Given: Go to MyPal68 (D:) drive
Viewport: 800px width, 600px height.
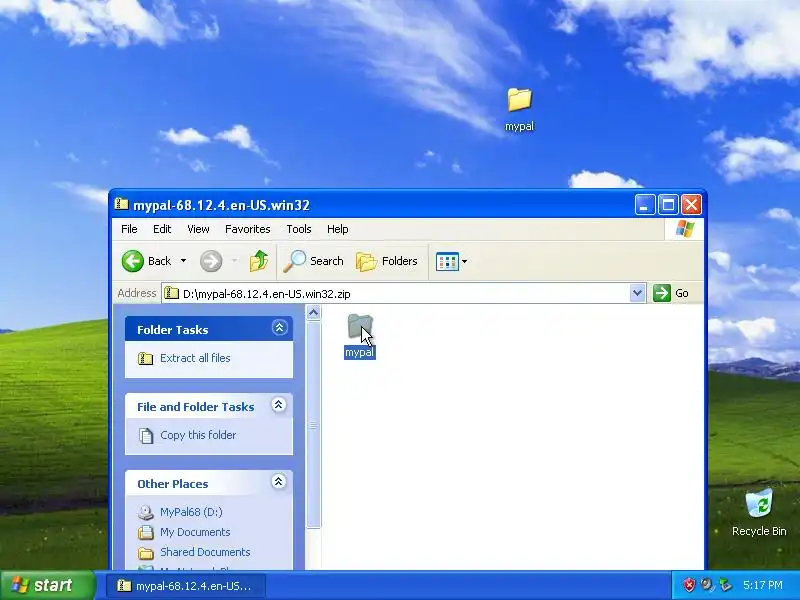Looking at the screenshot, I should (x=191, y=512).
